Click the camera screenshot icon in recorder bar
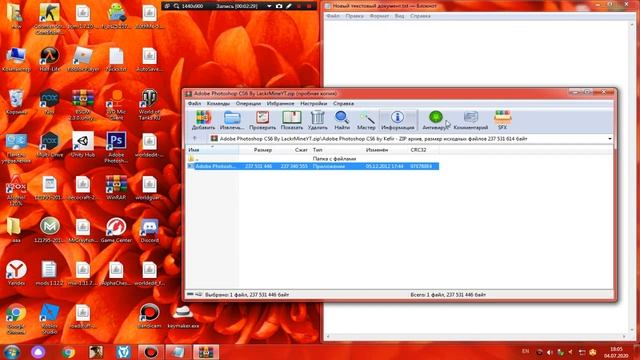640x360 pixels. (x=279, y=6)
